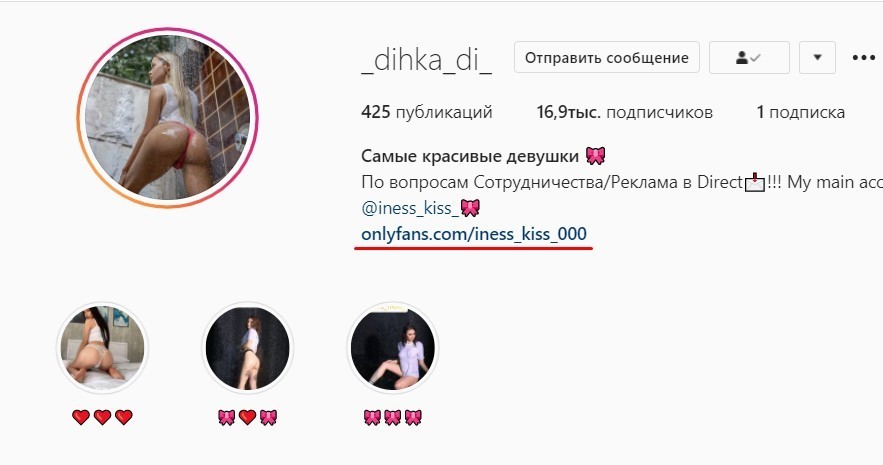Image resolution: width=883 pixels, height=465 pixels.
Task: Click the 425 публикаций post count
Action: pyautogui.click(x=427, y=112)
